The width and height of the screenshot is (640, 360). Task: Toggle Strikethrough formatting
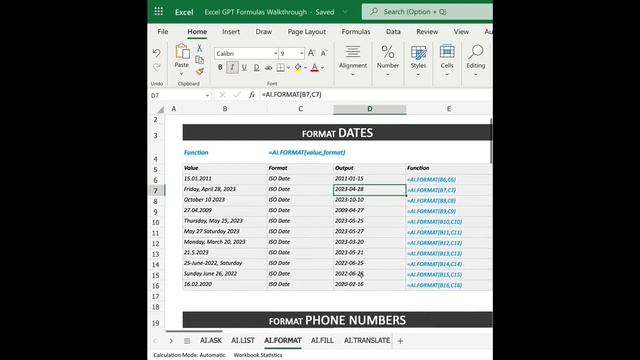pyautogui.click(x=268, y=68)
